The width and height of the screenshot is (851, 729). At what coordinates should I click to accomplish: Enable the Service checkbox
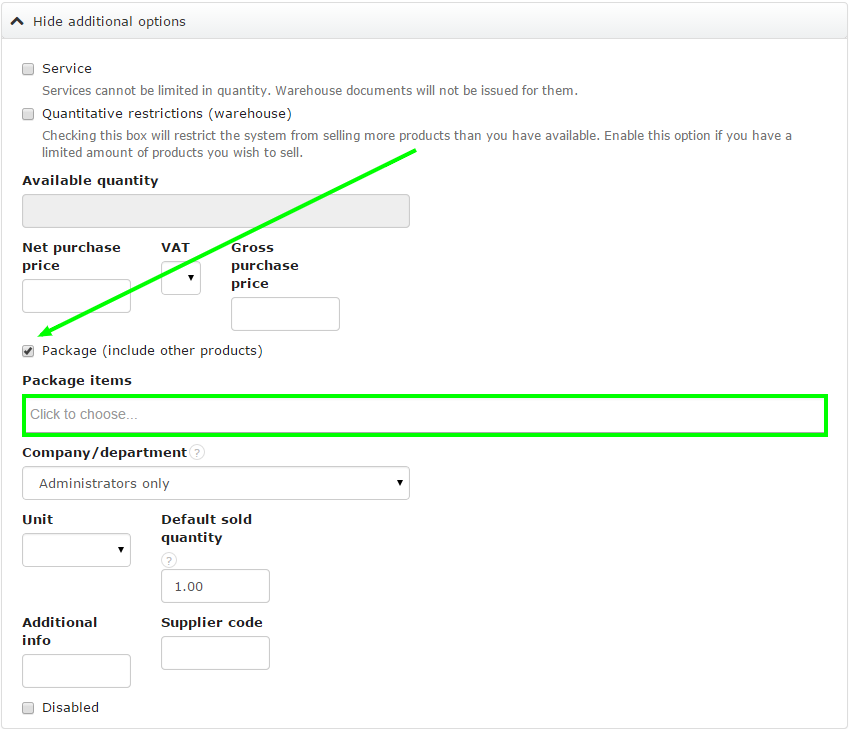coord(28,69)
